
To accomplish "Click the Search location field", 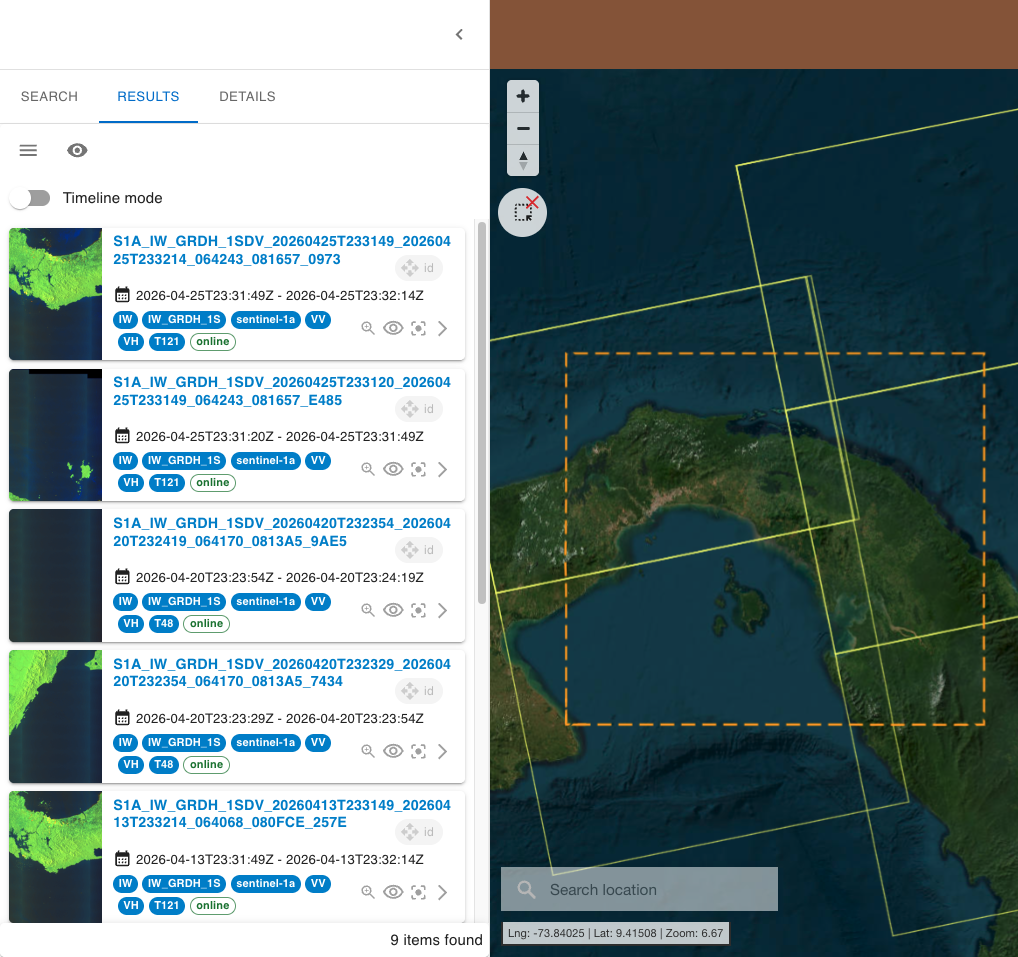I will [639, 889].
